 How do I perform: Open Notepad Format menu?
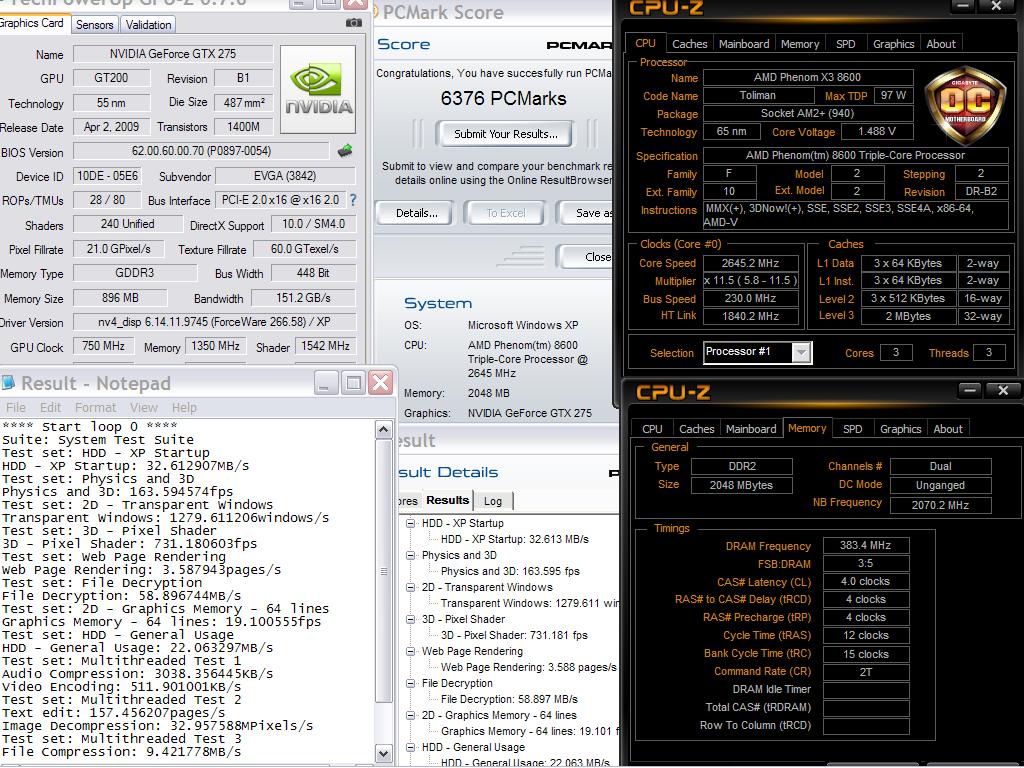click(x=95, y=408)
